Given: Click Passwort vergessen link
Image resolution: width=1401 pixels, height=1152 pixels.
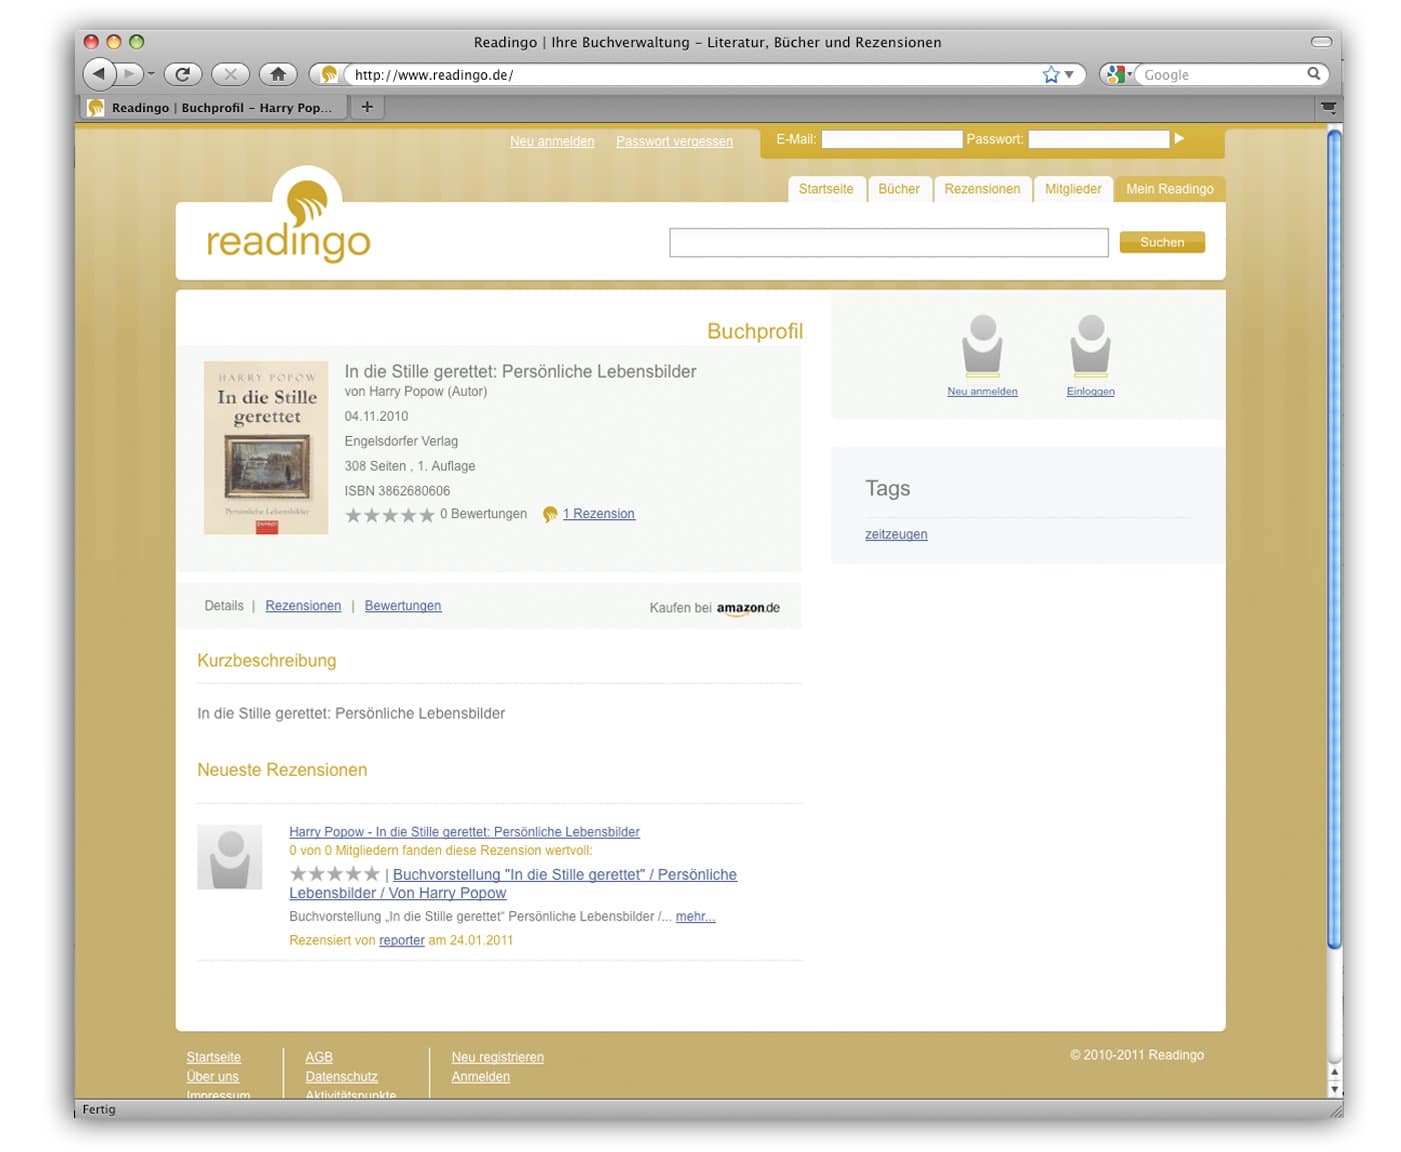Looking at the screenshot, I should (x=674, y=142).
